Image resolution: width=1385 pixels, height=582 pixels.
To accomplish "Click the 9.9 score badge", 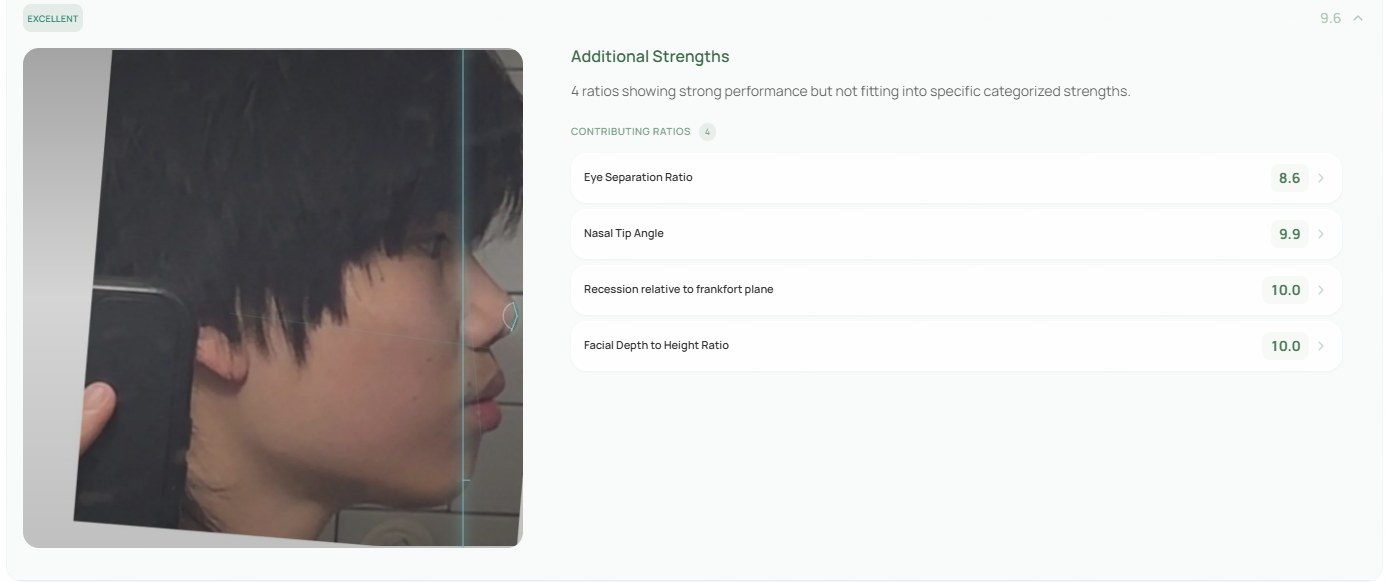I will (1289, 234).
